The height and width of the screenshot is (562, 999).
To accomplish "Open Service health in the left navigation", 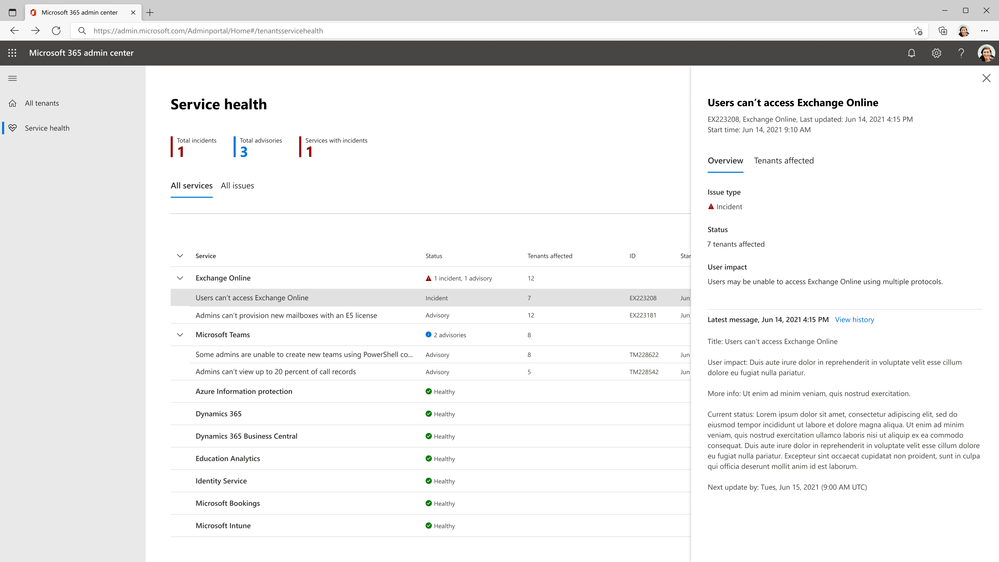I will [47, 128].
